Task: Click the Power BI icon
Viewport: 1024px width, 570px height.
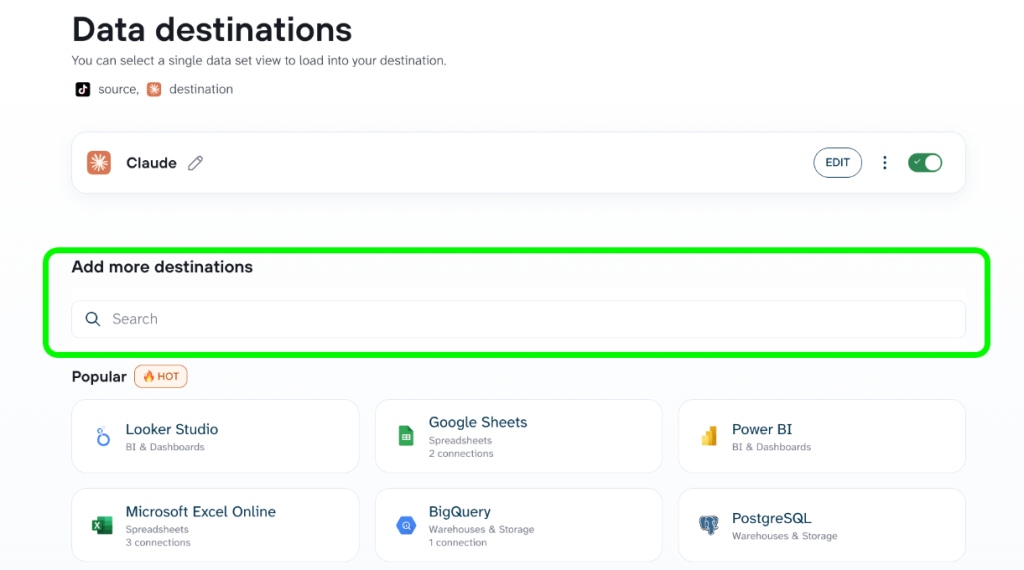Action: [x=709, y=436]
